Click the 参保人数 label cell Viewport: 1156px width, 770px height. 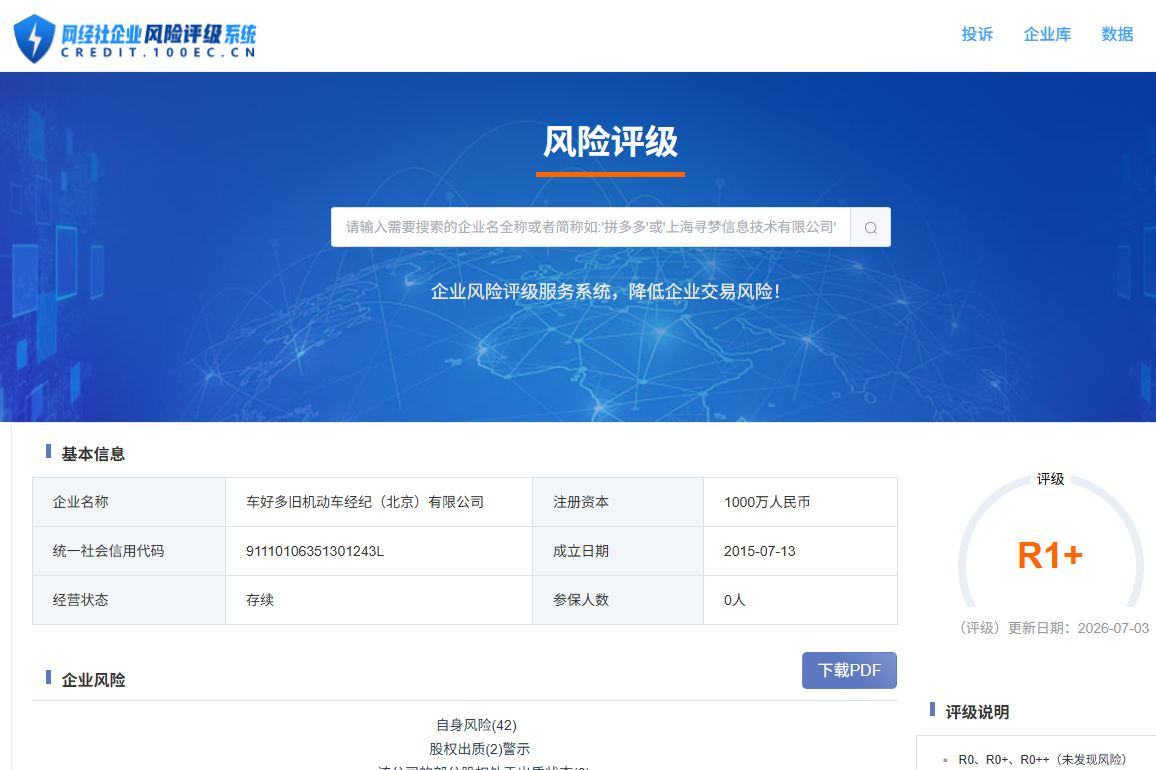(618, 600)
